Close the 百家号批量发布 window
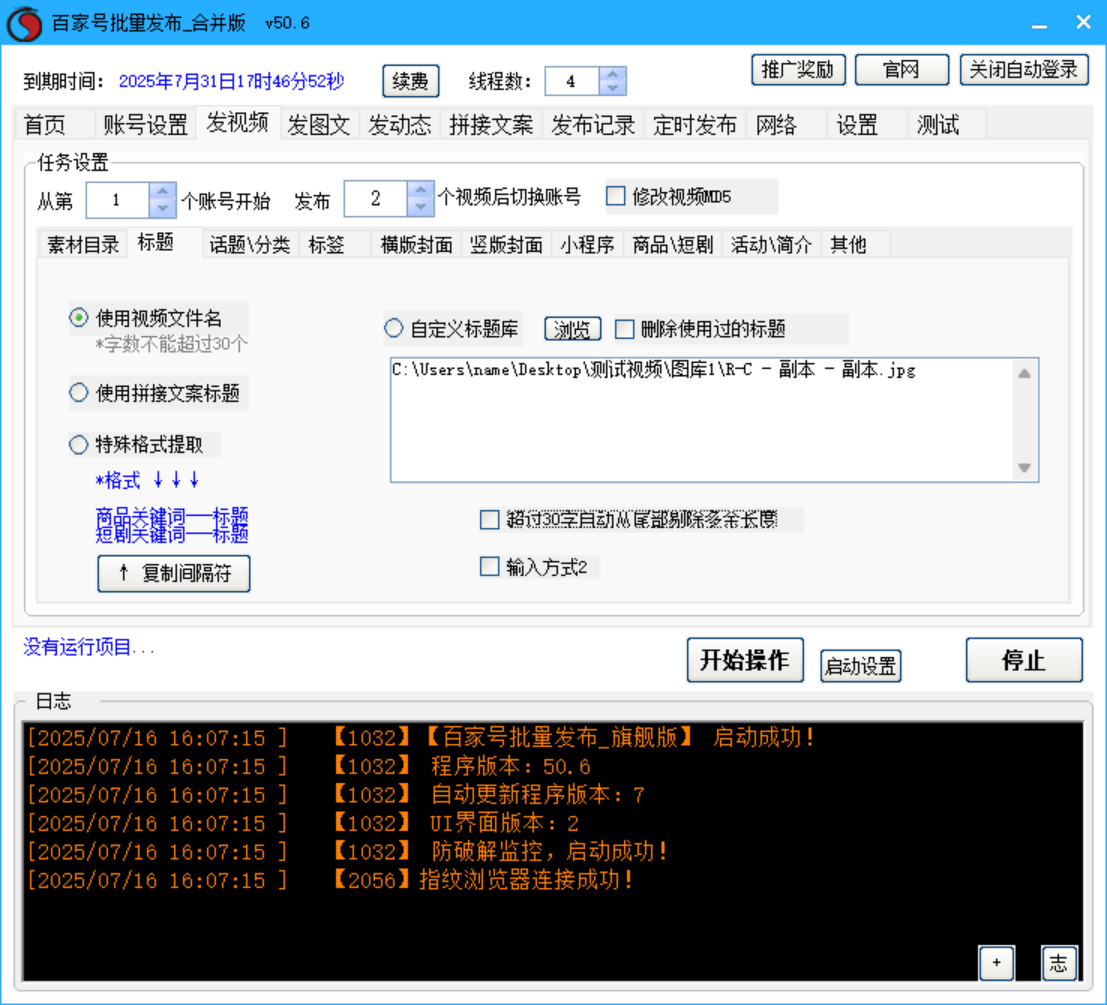 click(1084, 23)
